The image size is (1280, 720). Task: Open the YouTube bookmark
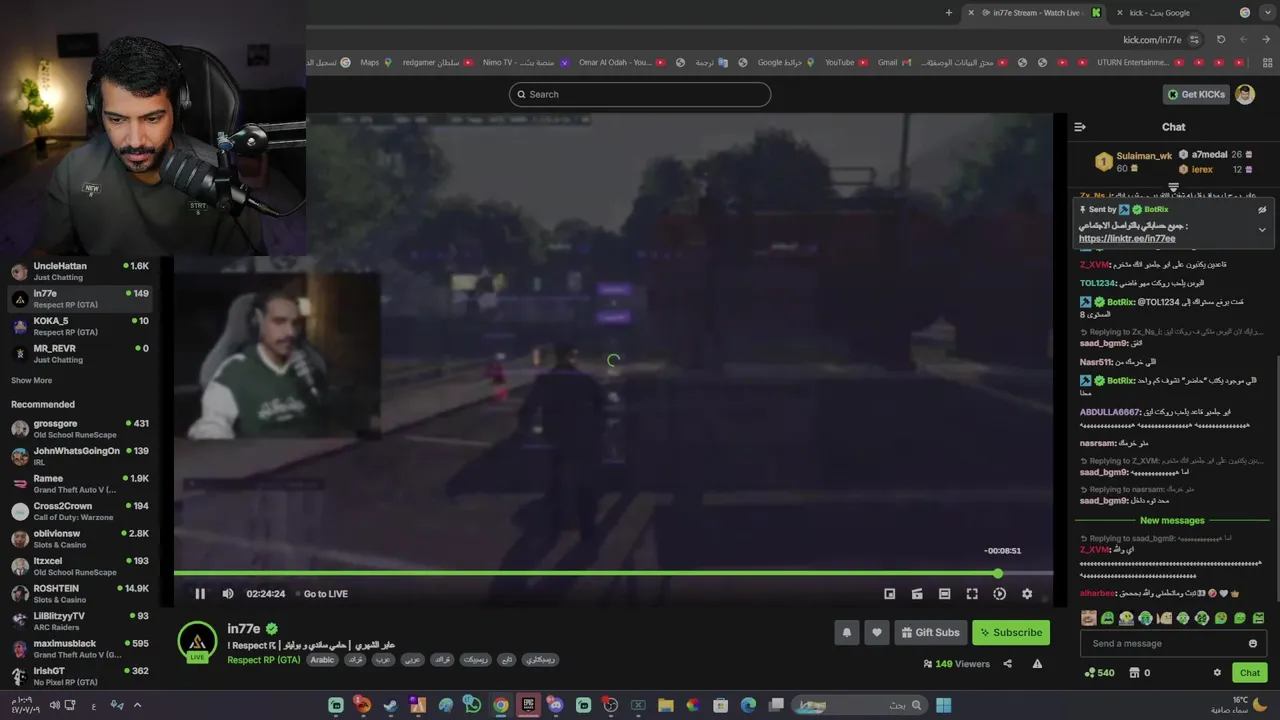coord(846,63)
